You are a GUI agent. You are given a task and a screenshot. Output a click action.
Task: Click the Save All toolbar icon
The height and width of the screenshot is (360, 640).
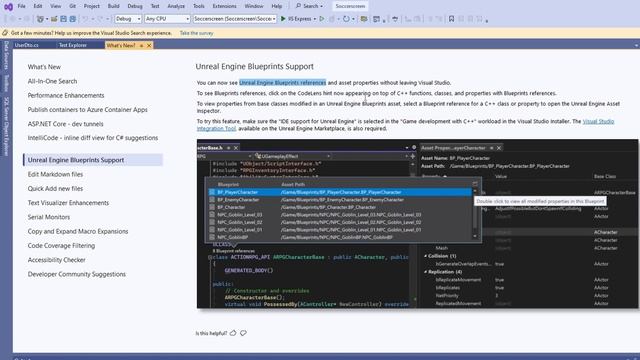click(73, 19)
